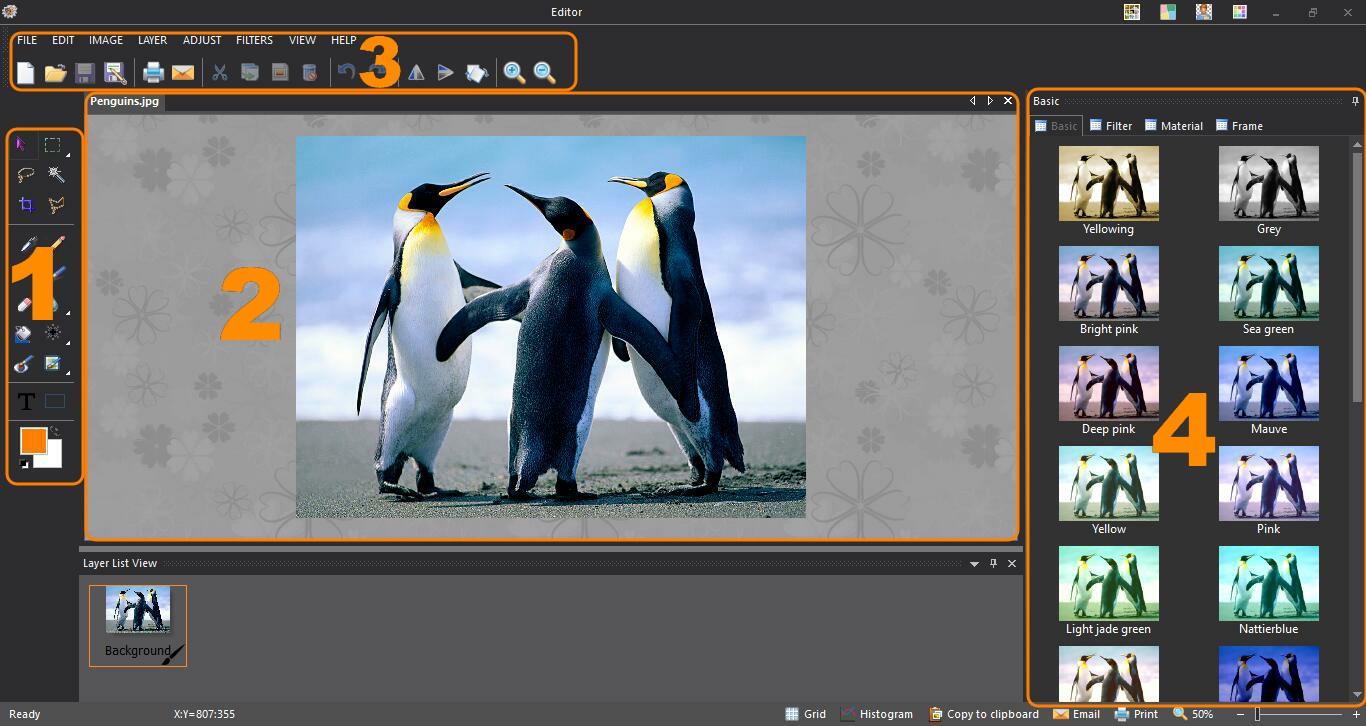Click Copy to clipboard in status bar

(x=983, y=714)
